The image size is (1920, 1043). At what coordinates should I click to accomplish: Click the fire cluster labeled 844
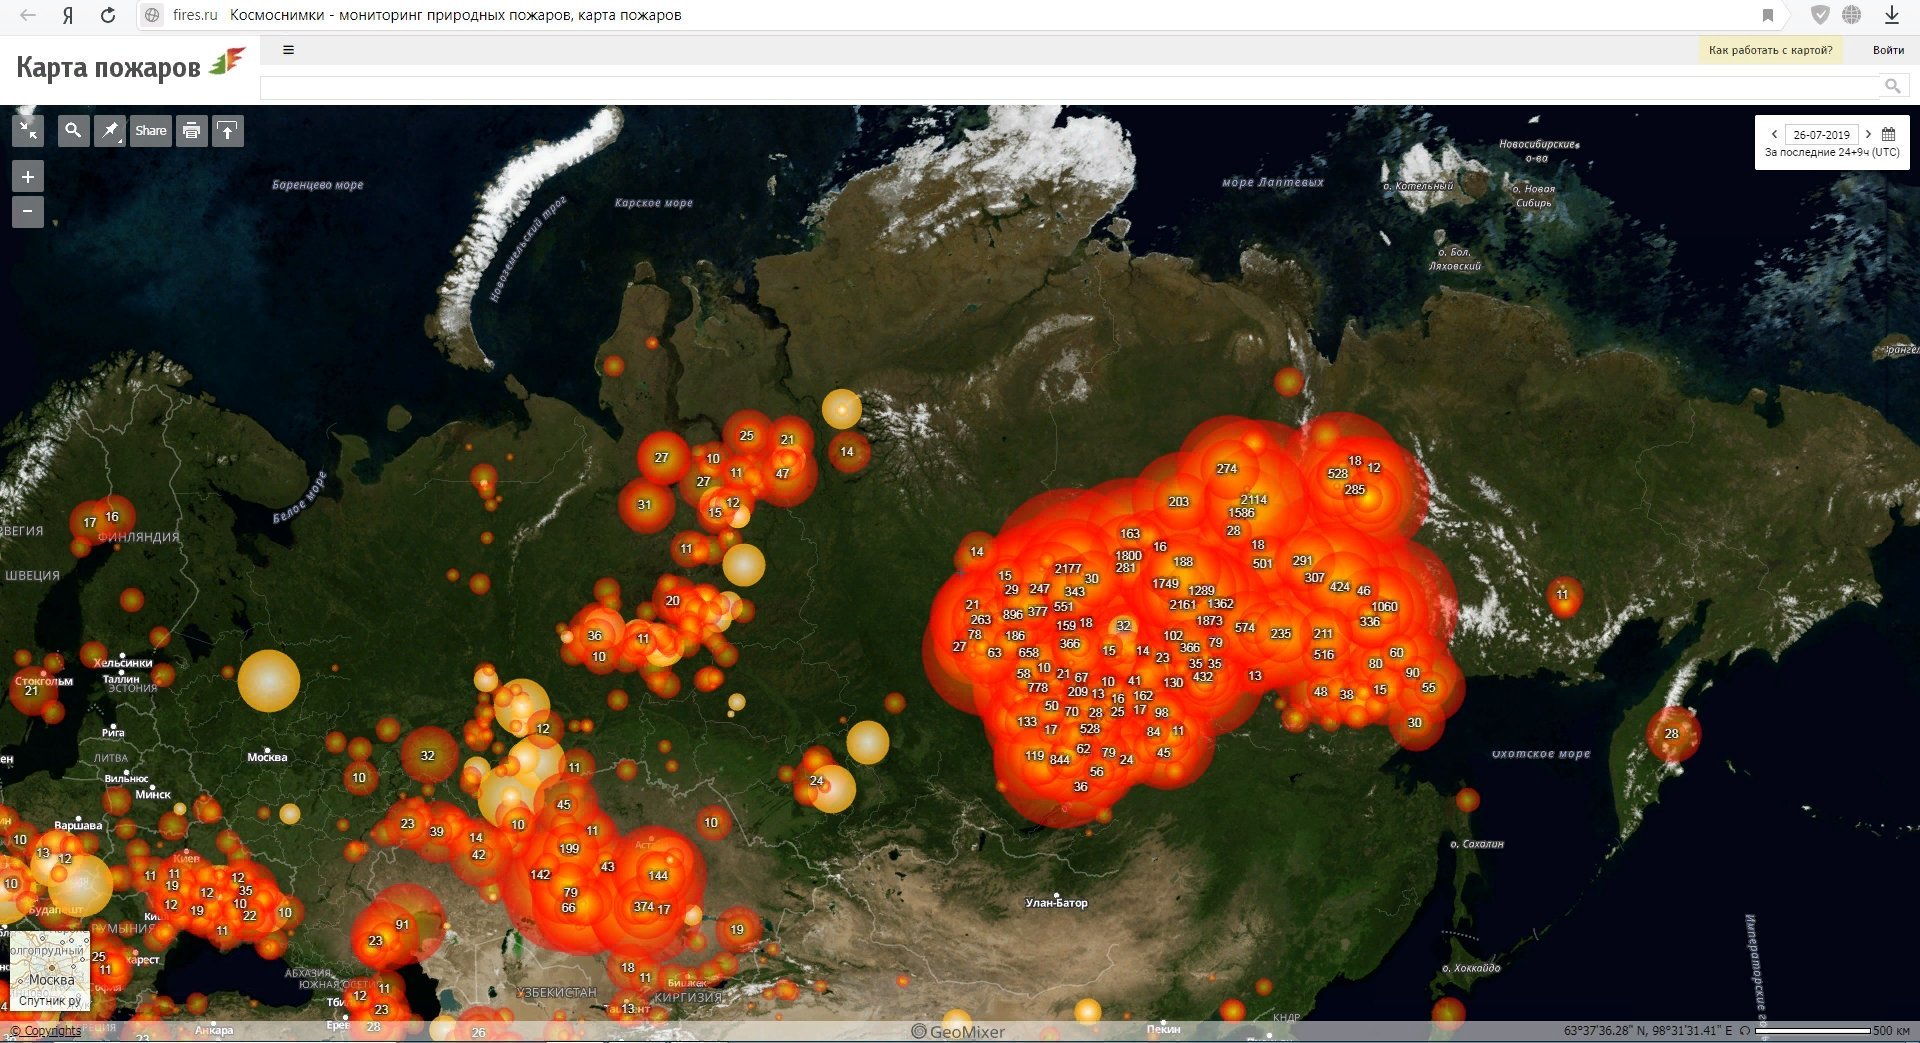point(1060,759)
